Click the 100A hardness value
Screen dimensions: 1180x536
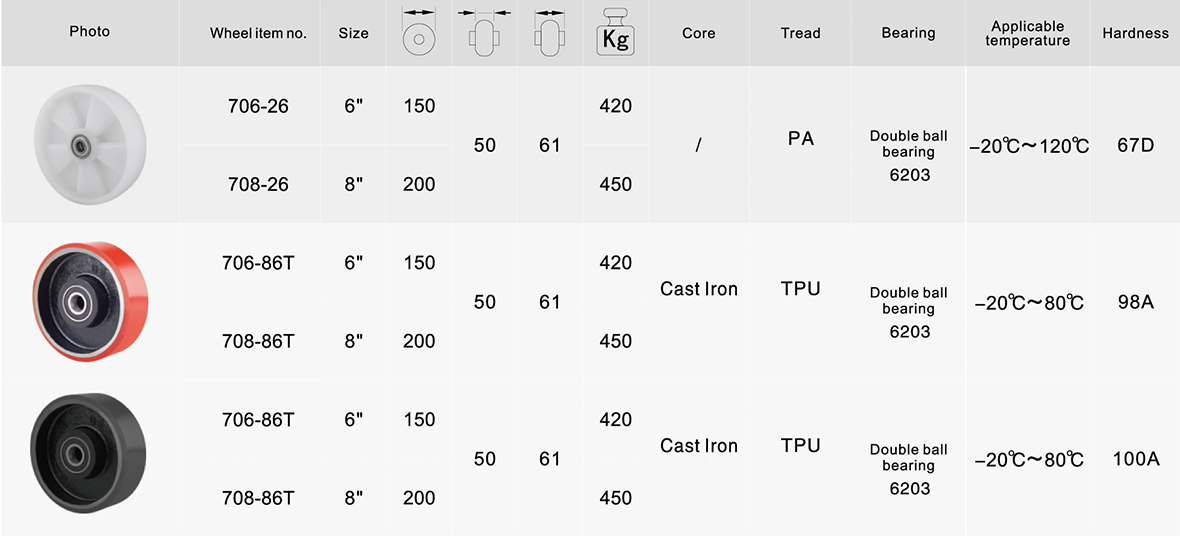(1136, 458)
